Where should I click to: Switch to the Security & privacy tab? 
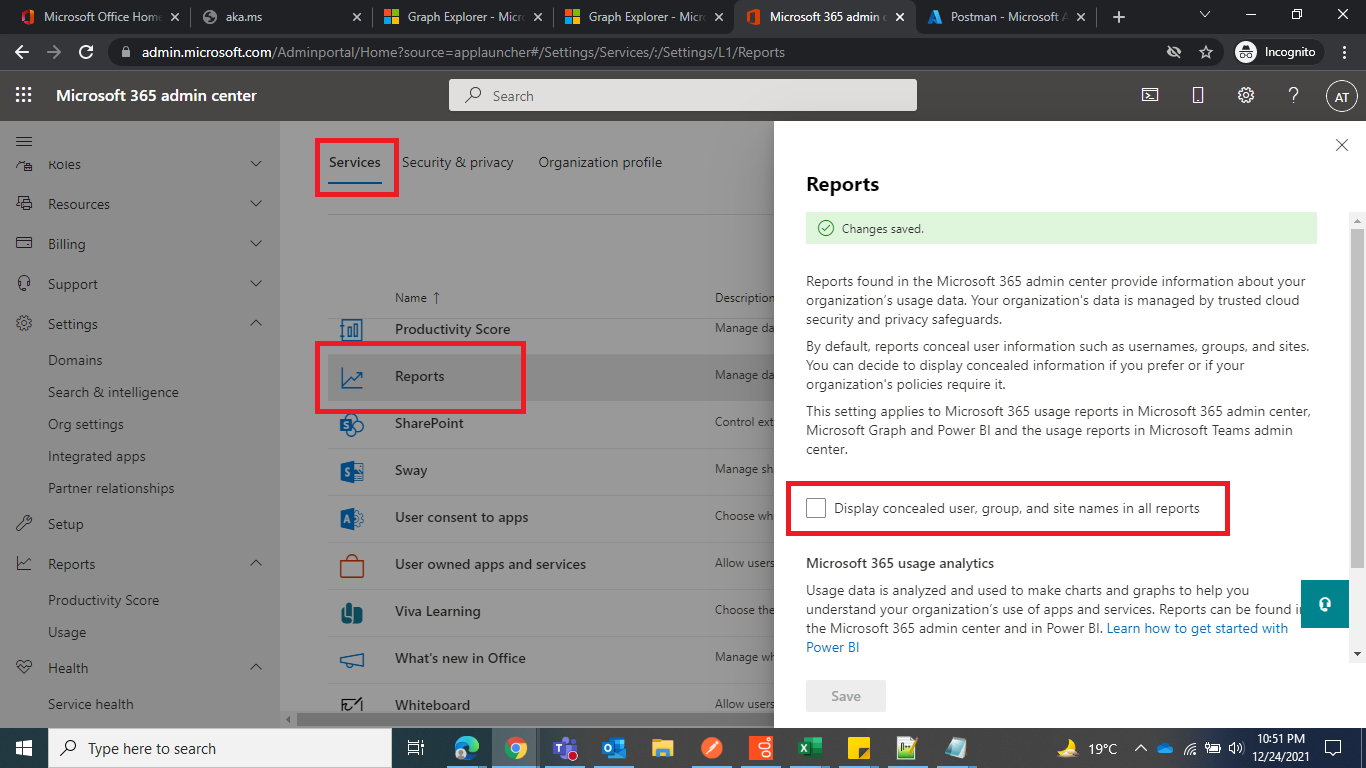tap(458, 162)
